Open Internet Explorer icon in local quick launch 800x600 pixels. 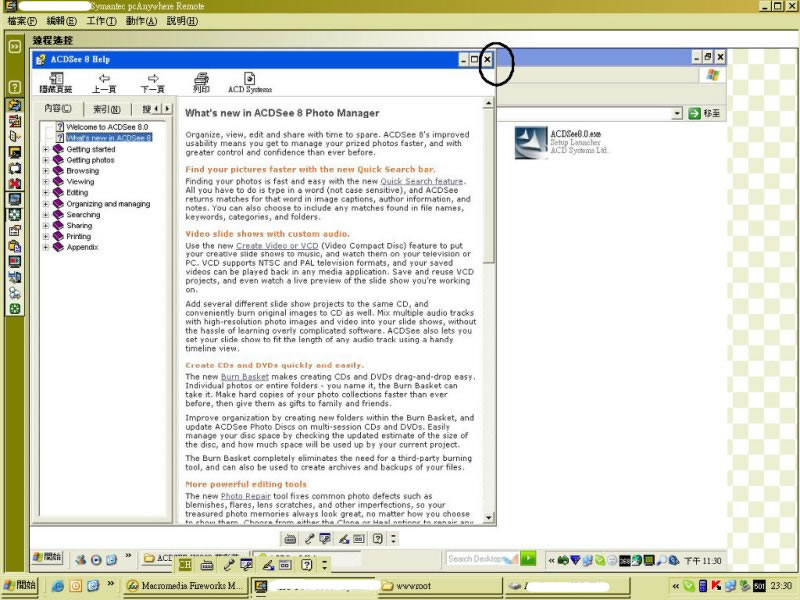(x=57, y=586)
